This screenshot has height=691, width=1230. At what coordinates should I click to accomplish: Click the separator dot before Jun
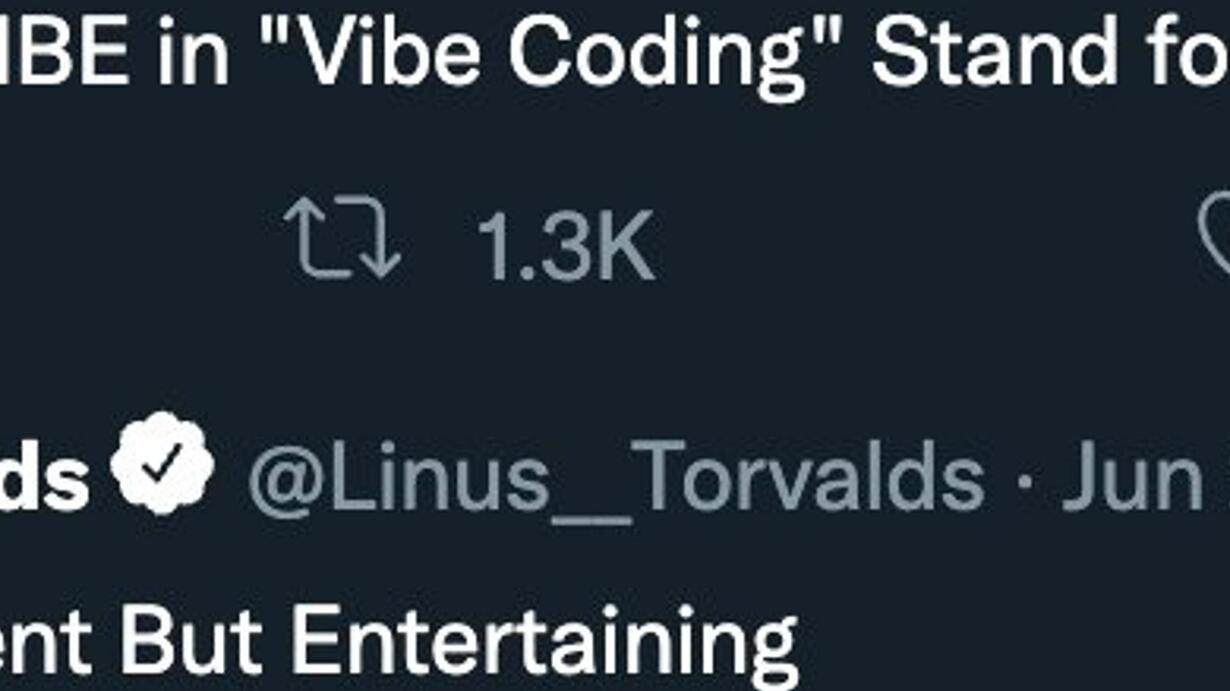click(x=1024, y=480)
